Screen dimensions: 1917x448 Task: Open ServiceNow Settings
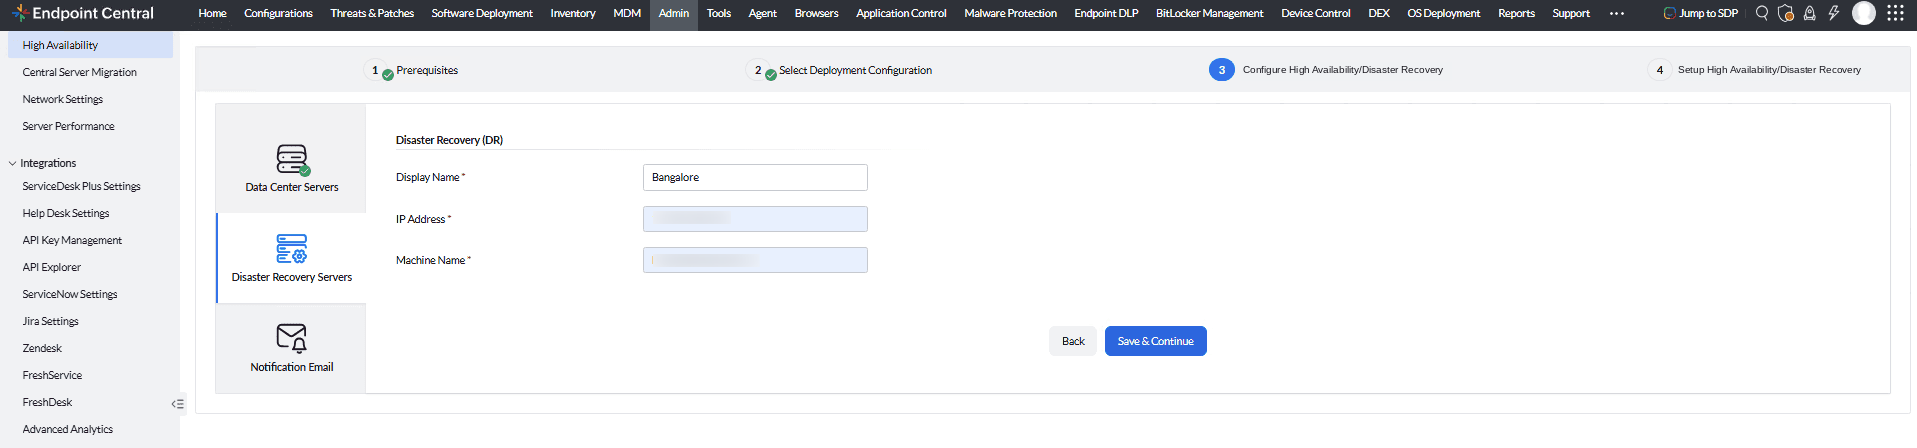(70, 294)
